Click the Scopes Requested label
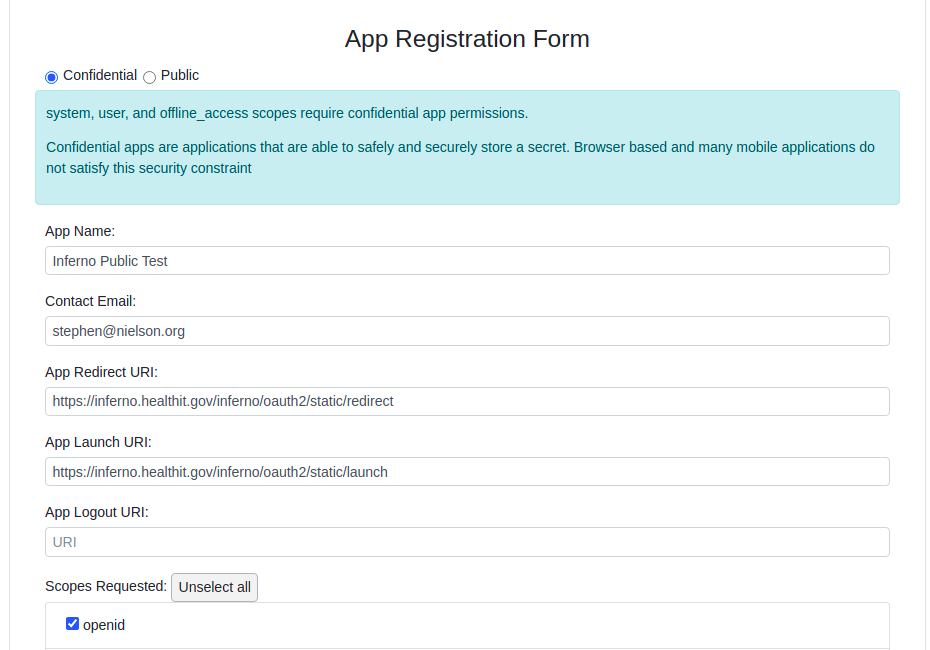930x650 pixels. pyautogui.click(x=106, y=586)
